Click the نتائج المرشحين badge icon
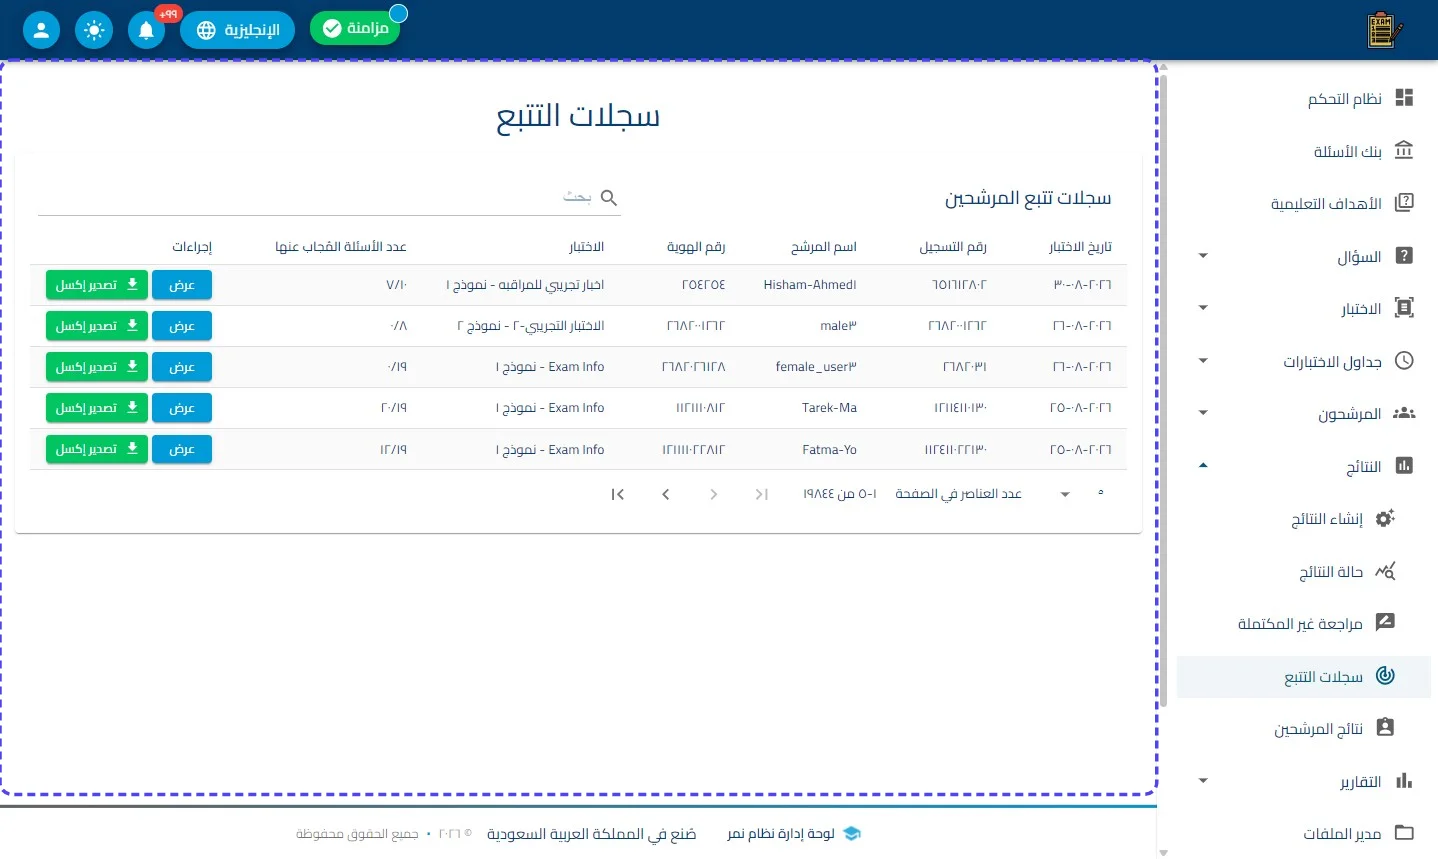The image size is (1438, 859). pyautogui.click(x=1385, y=727)
